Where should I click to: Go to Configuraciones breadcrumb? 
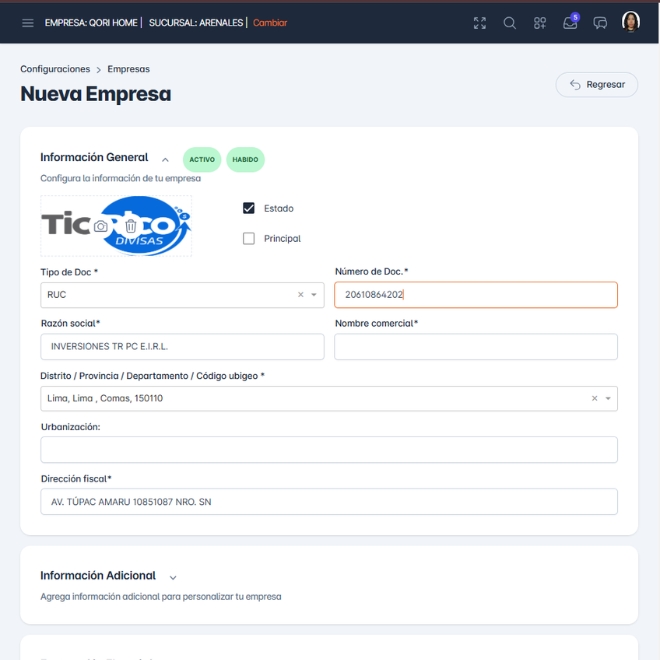pos(55,70)
